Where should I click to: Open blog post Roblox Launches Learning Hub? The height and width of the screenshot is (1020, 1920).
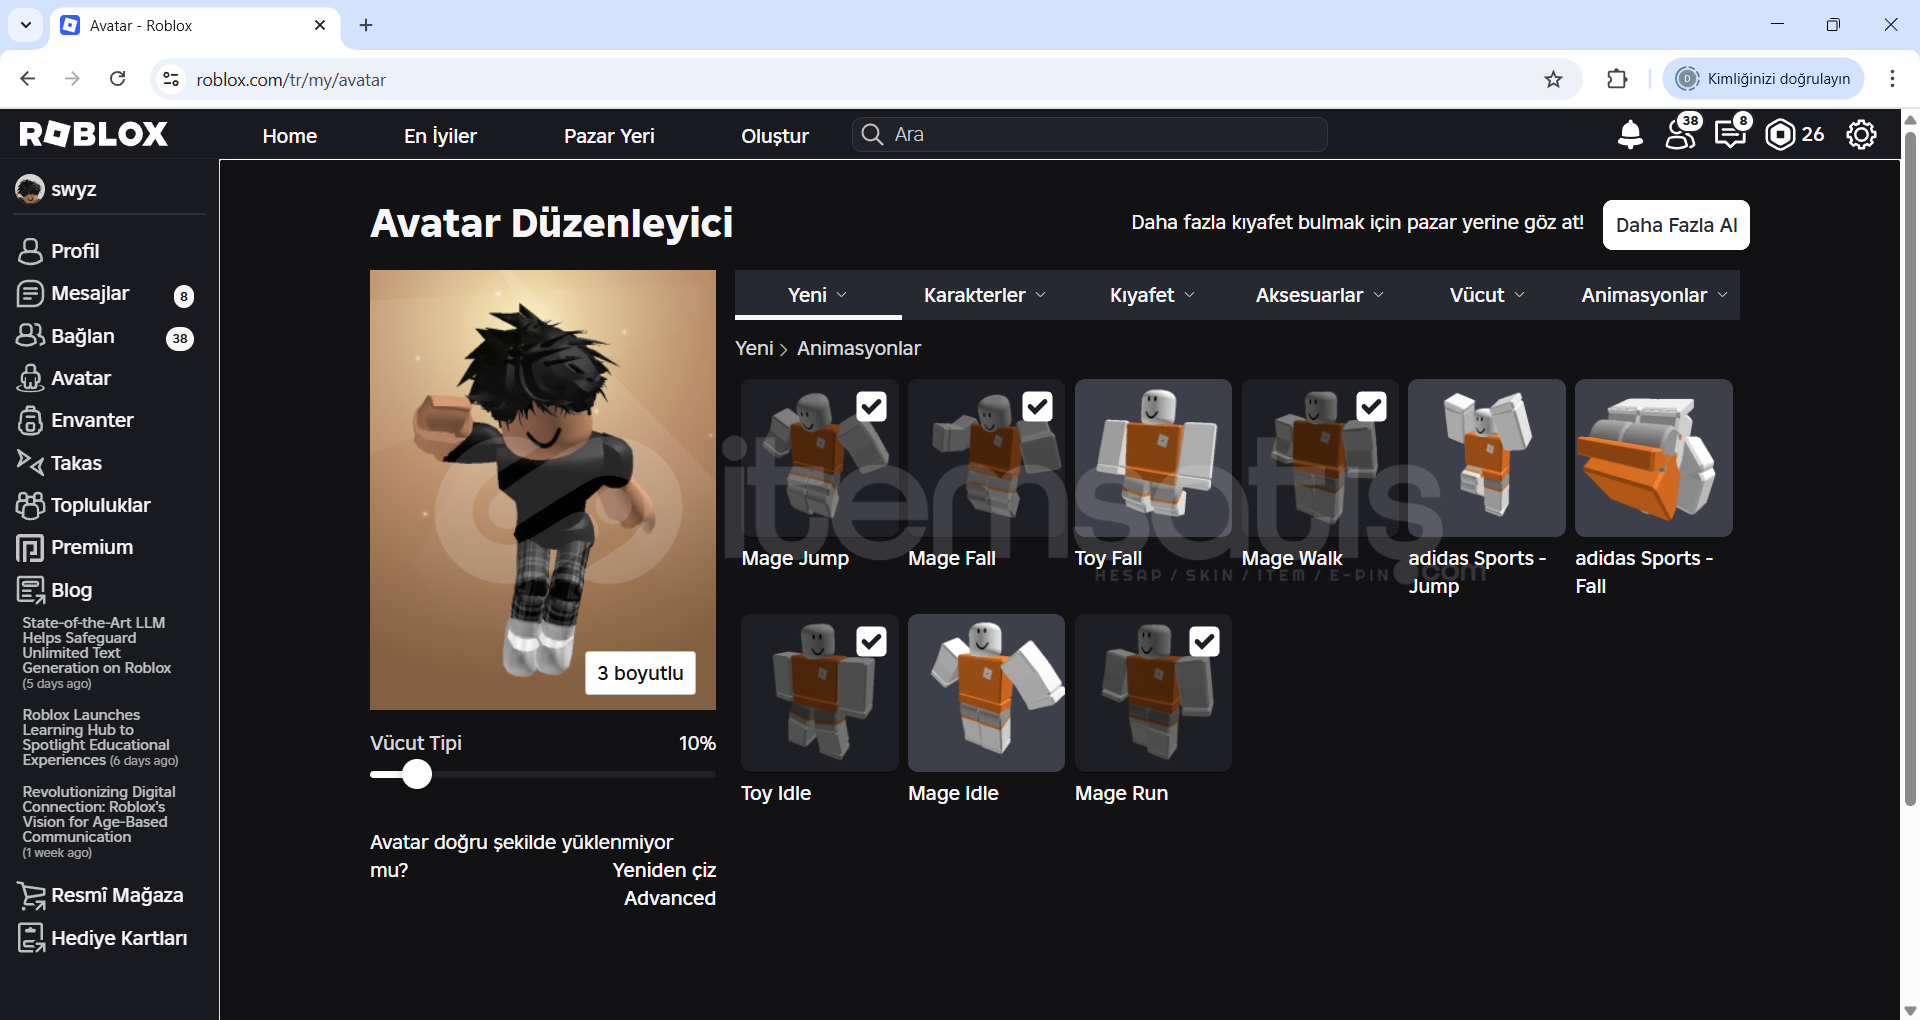(x=100, y=738)
